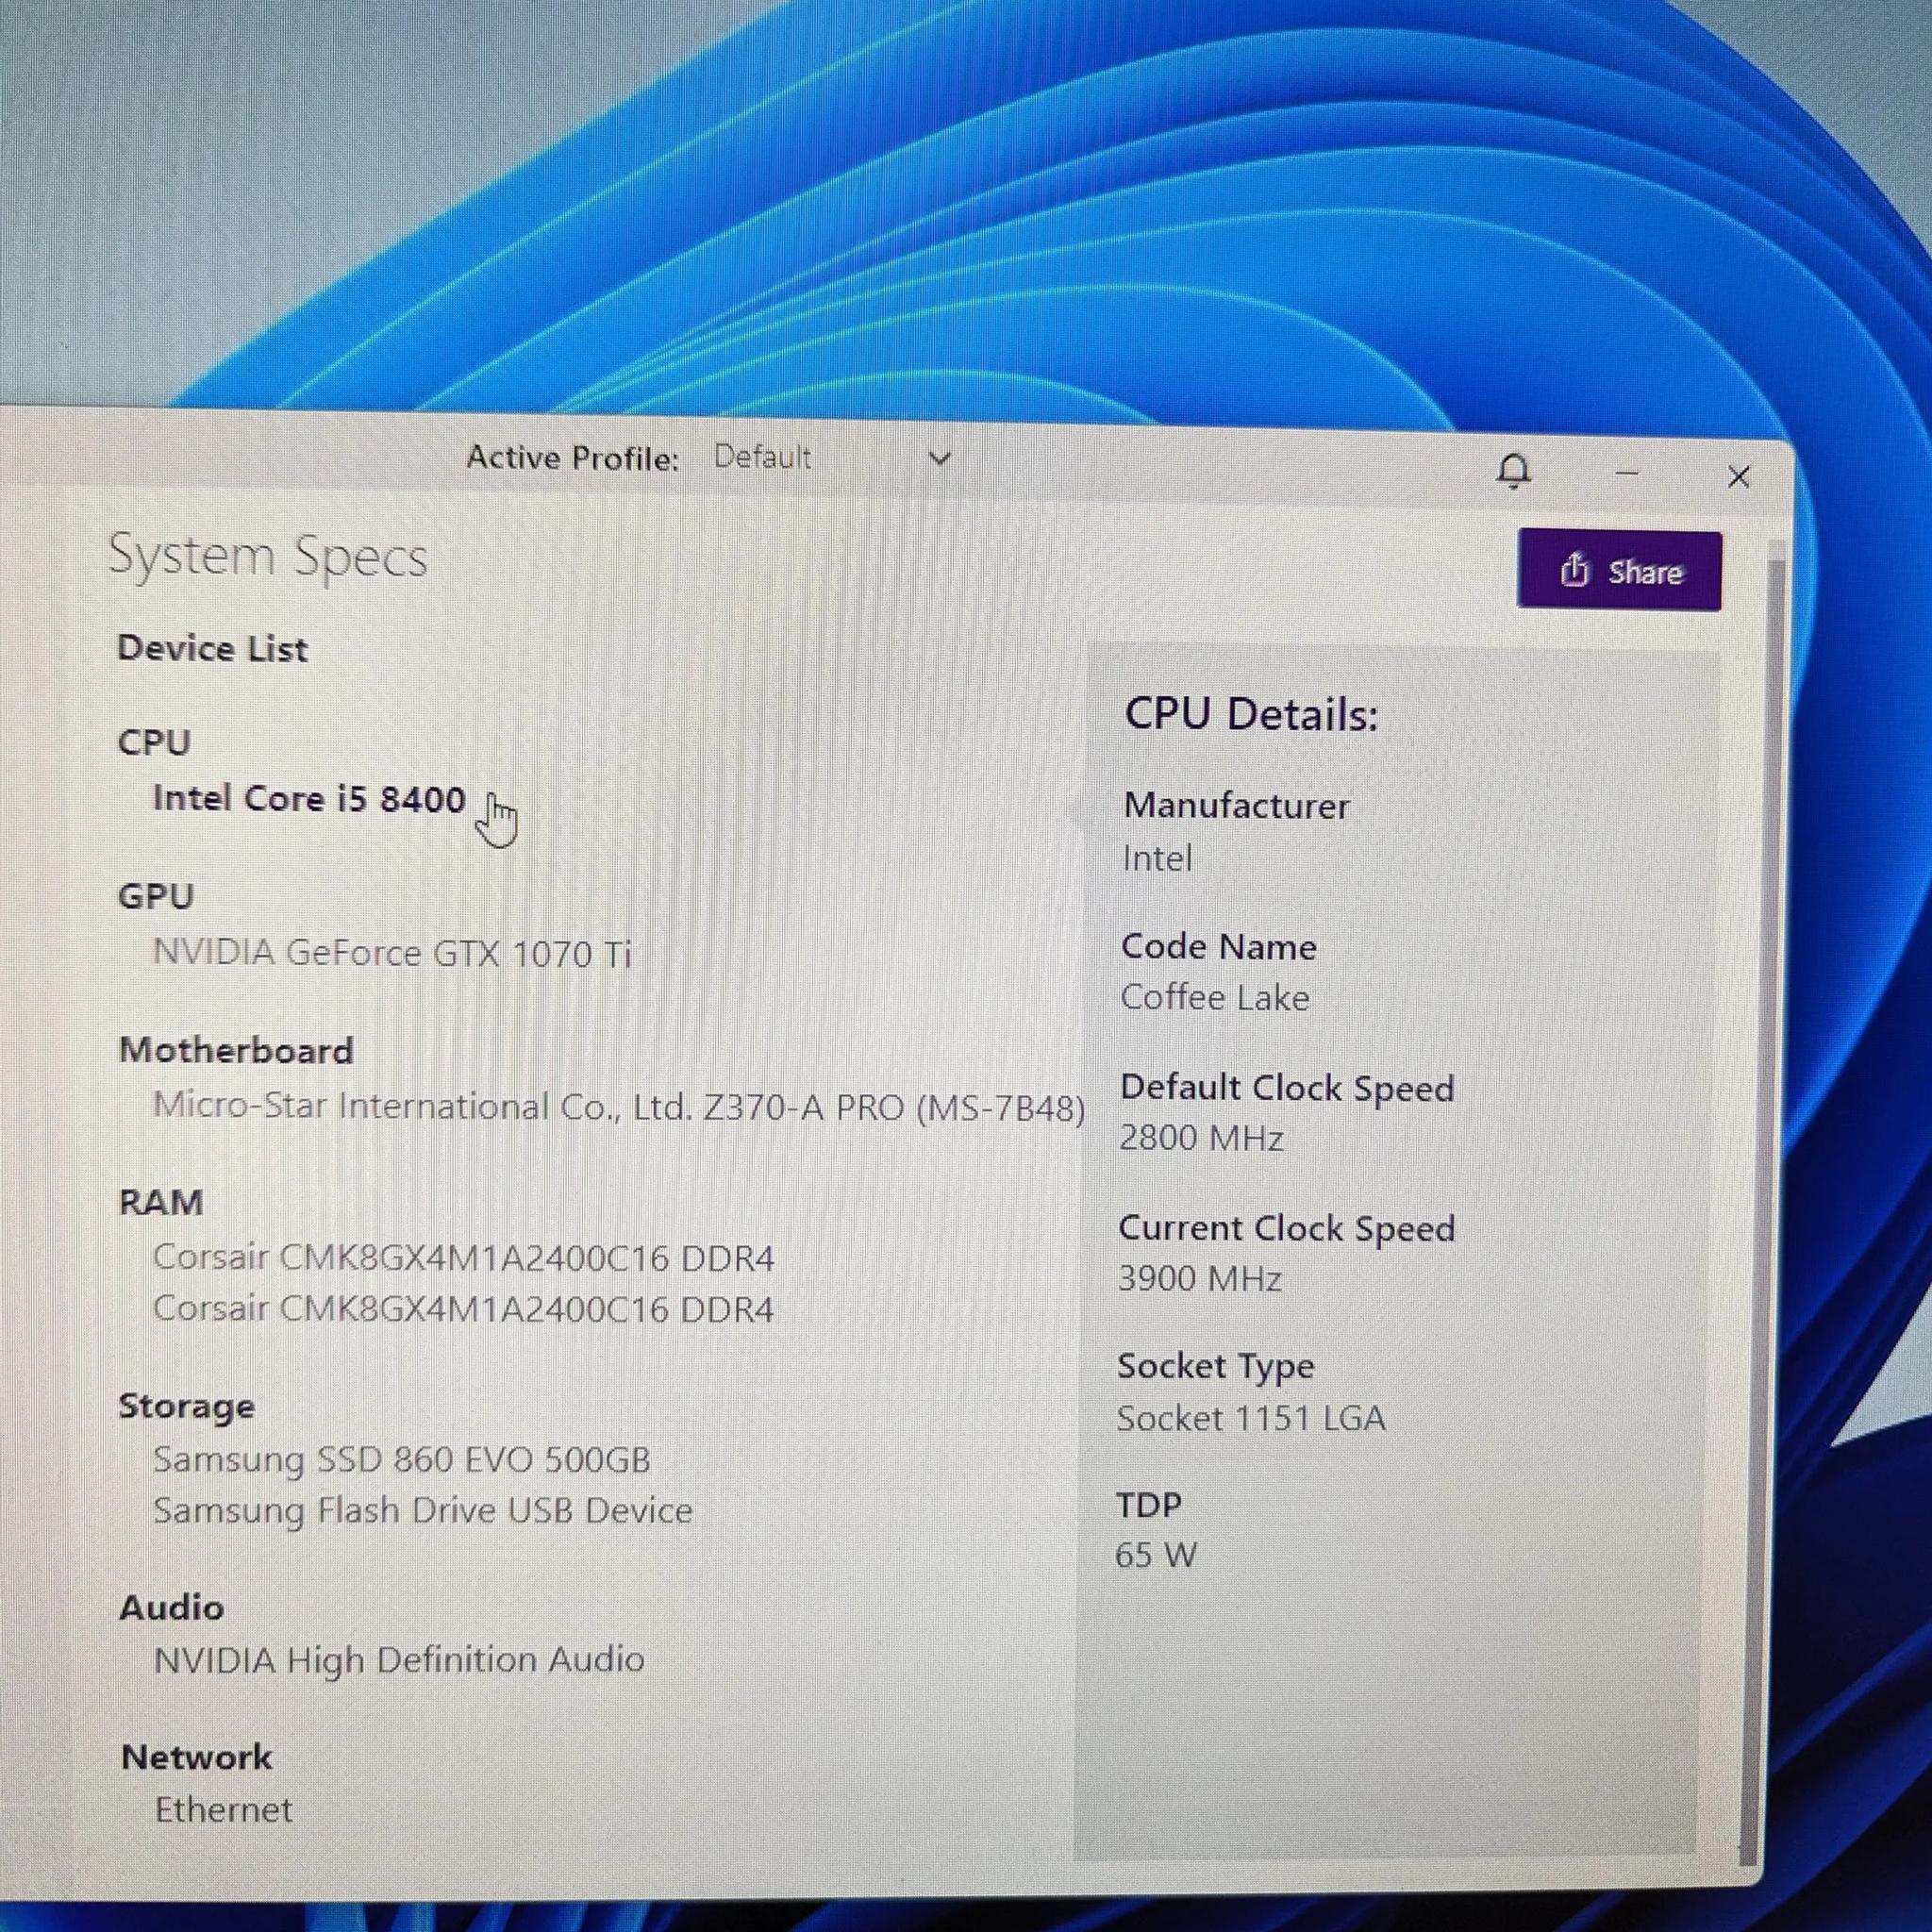Click the CPU Details heading
1932x1932 pixels.
[x=1251, y=714]
